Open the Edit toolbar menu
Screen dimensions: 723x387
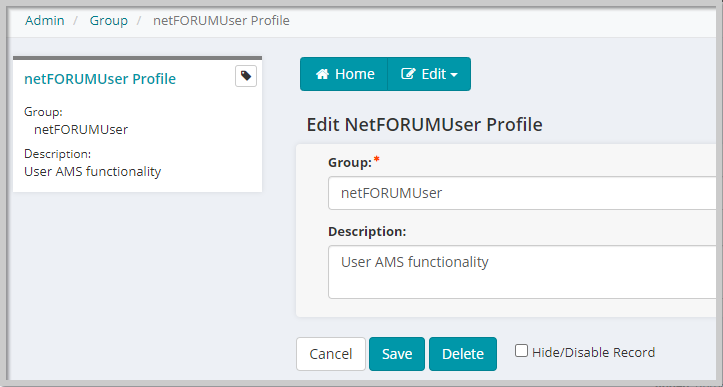pyautogui.click(x=429, y=74)
